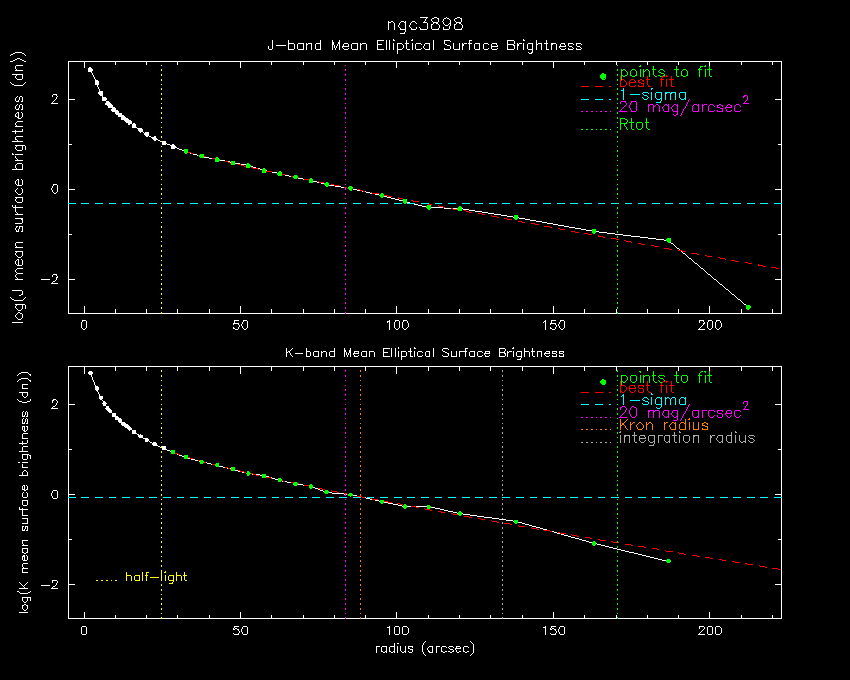Image resolution: width=850 pixels, height=680 pixels.
Task: Click the K mean surface brightness y-axis label
Action: (x=17, y=492)
